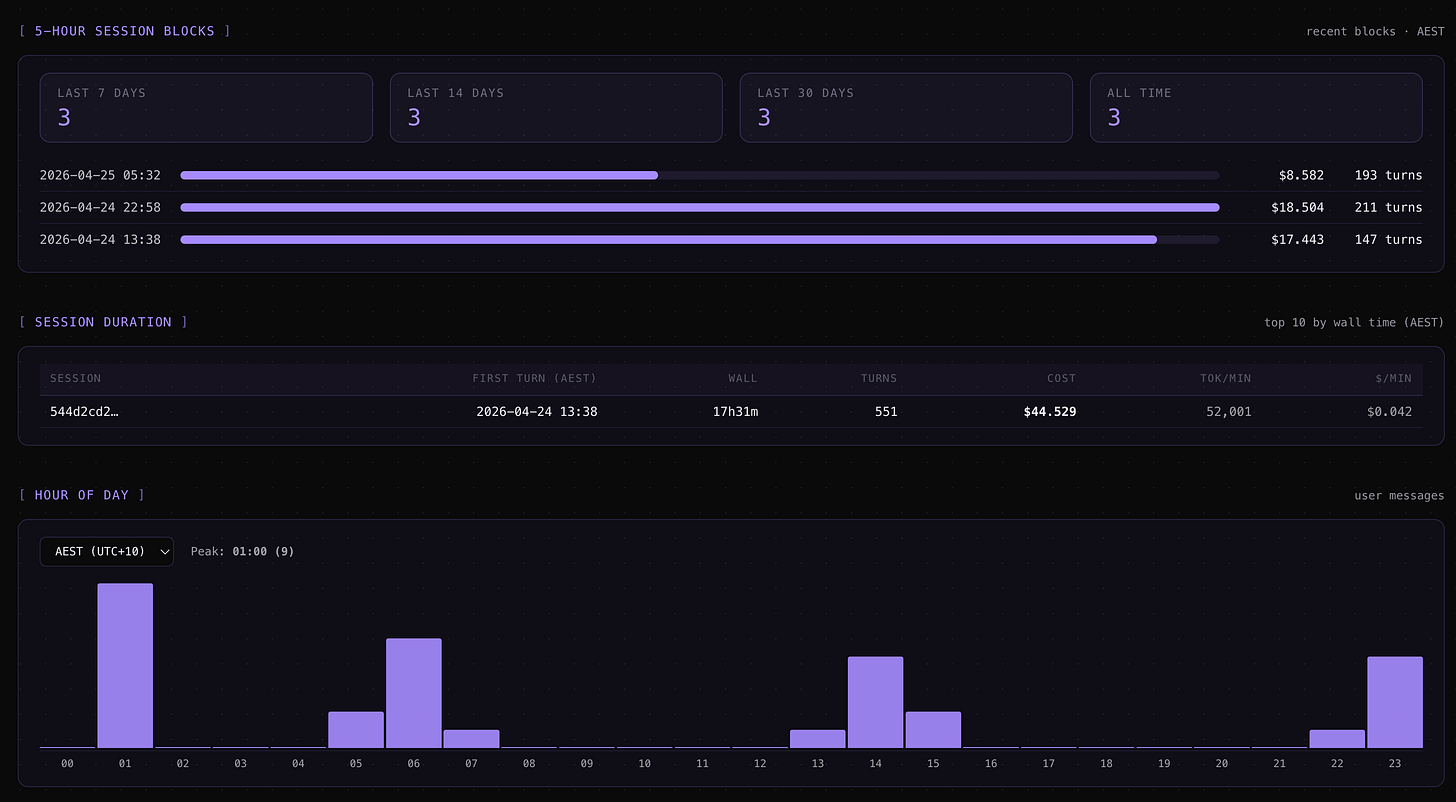Click the 5-HOUR SESSION BLOCKS section heading
Viewport: 1456px width, 802px height.
coord(125,31)
